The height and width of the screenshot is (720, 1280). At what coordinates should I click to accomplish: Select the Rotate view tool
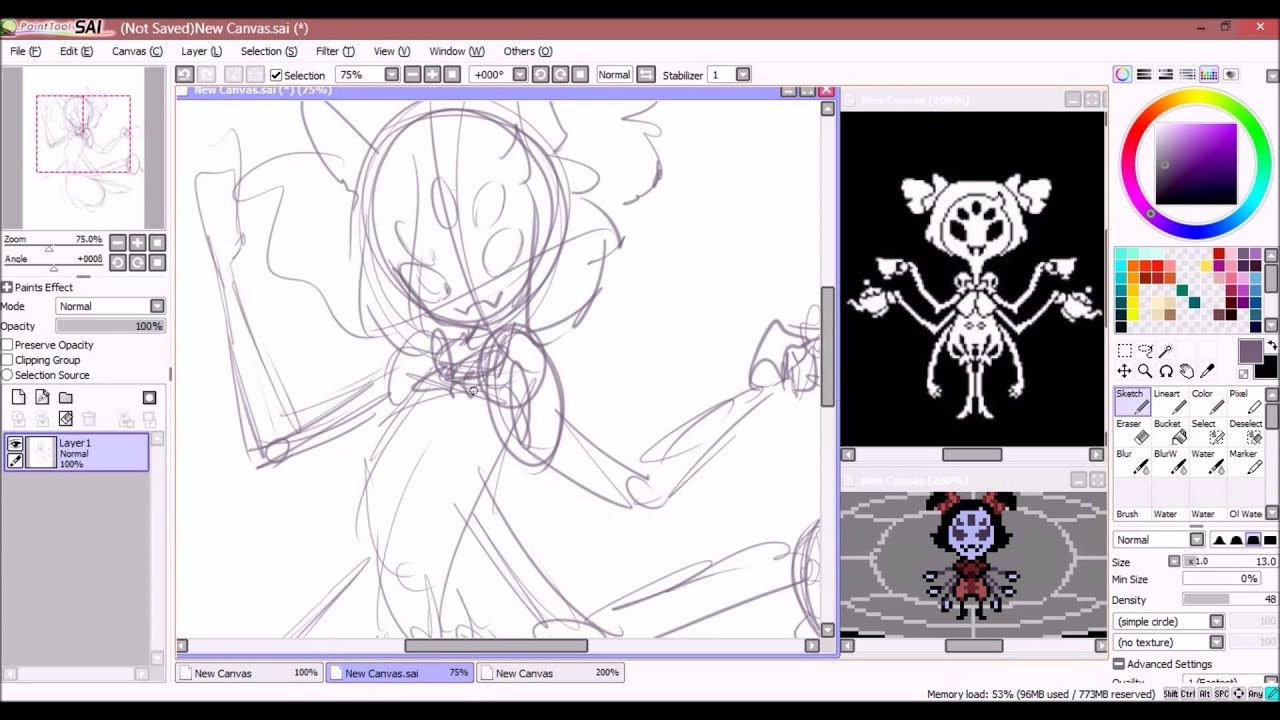[1166, 371]
